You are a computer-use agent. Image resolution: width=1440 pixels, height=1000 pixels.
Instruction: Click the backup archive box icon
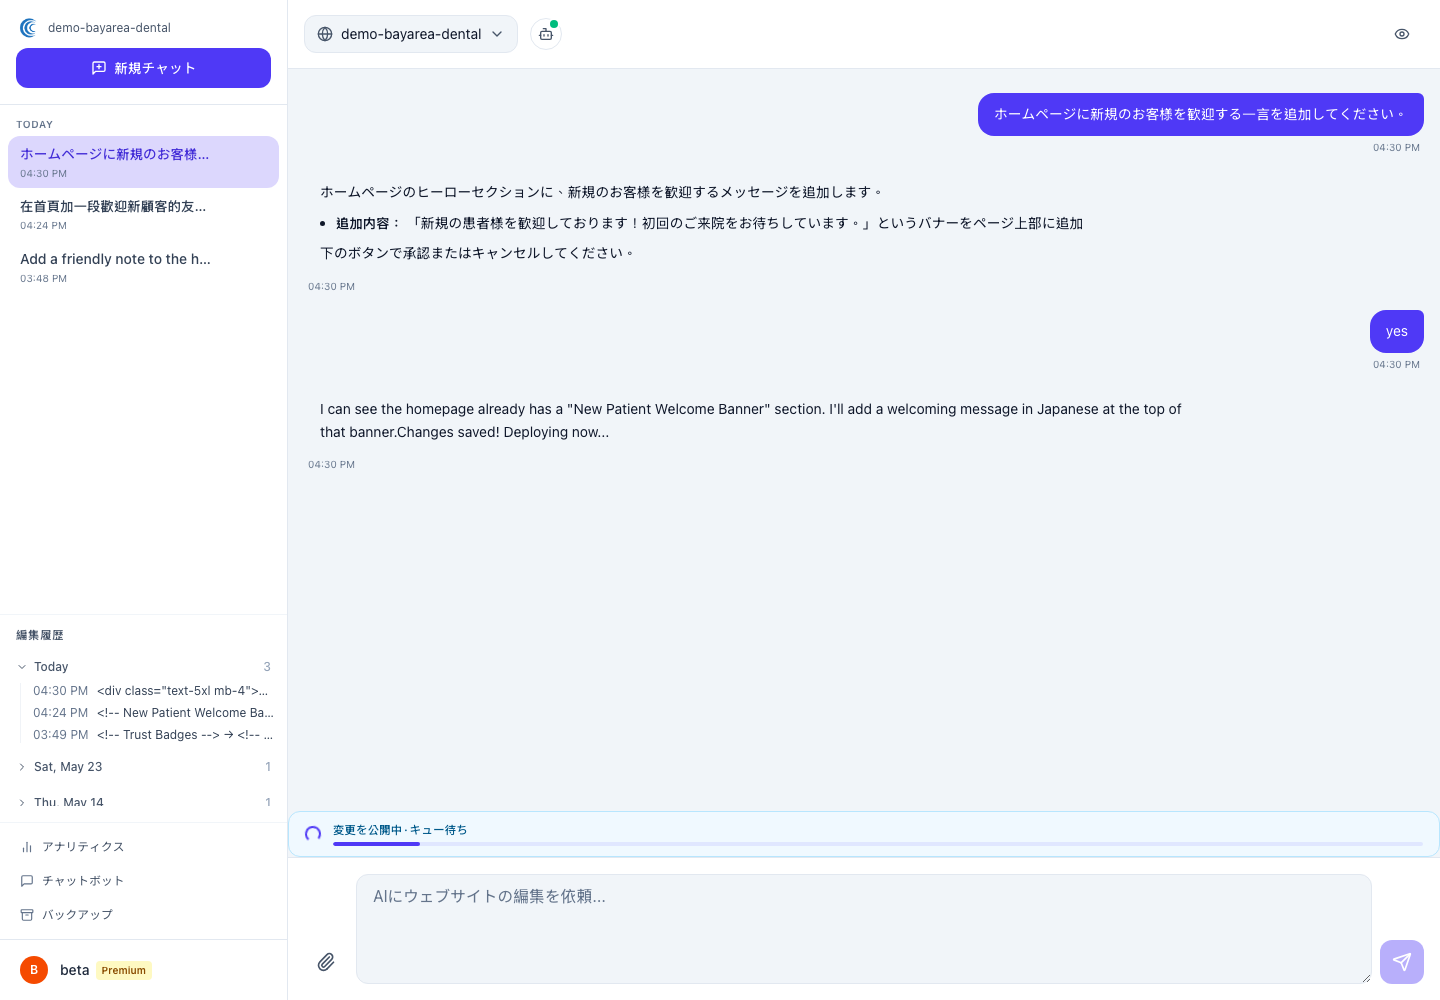point(27,915)
